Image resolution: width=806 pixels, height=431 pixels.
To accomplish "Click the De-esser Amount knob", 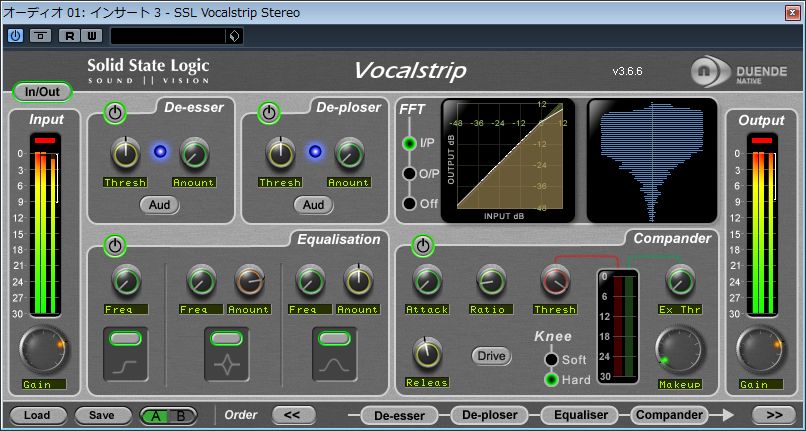I will pos(194,154).
